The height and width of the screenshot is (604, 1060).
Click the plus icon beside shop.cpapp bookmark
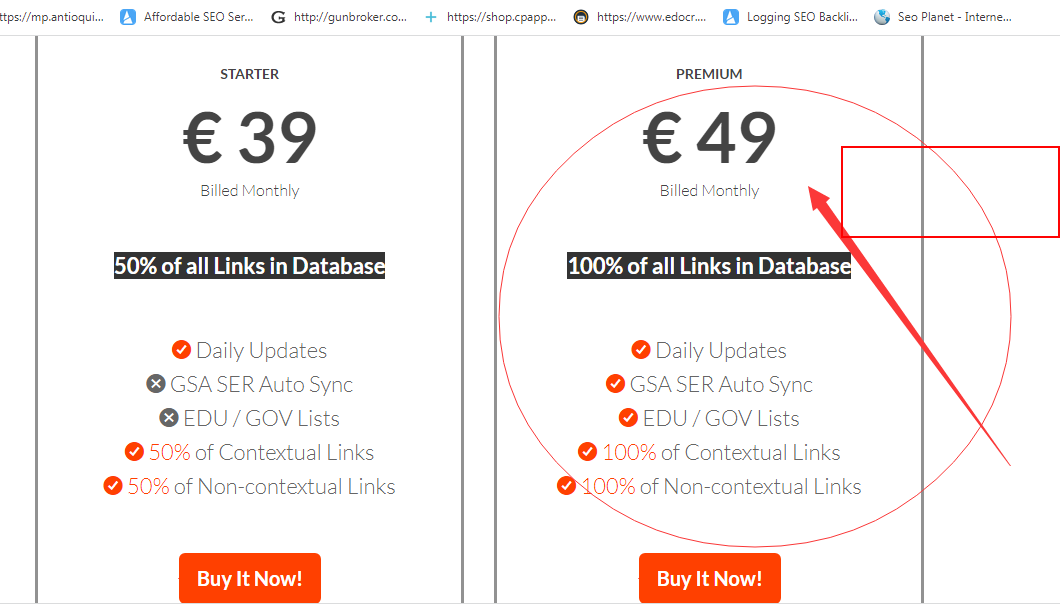tap(431, 17)
